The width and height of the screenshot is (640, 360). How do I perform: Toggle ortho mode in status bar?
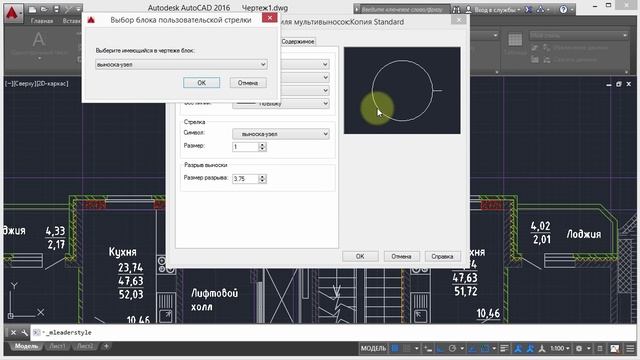click(x=440, y=349)
